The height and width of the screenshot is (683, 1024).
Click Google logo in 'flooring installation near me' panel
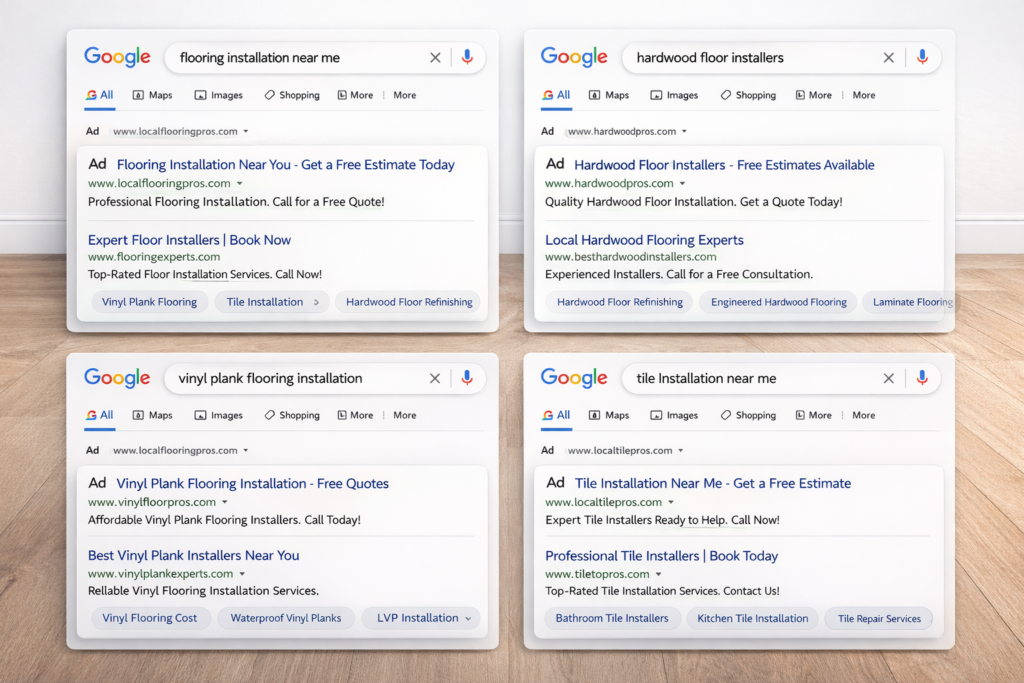118,57
